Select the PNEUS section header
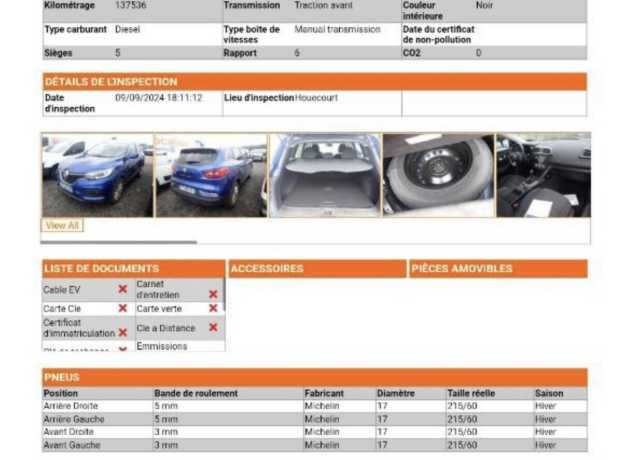The height and width of the screenshot is (460, 620). 315,377
